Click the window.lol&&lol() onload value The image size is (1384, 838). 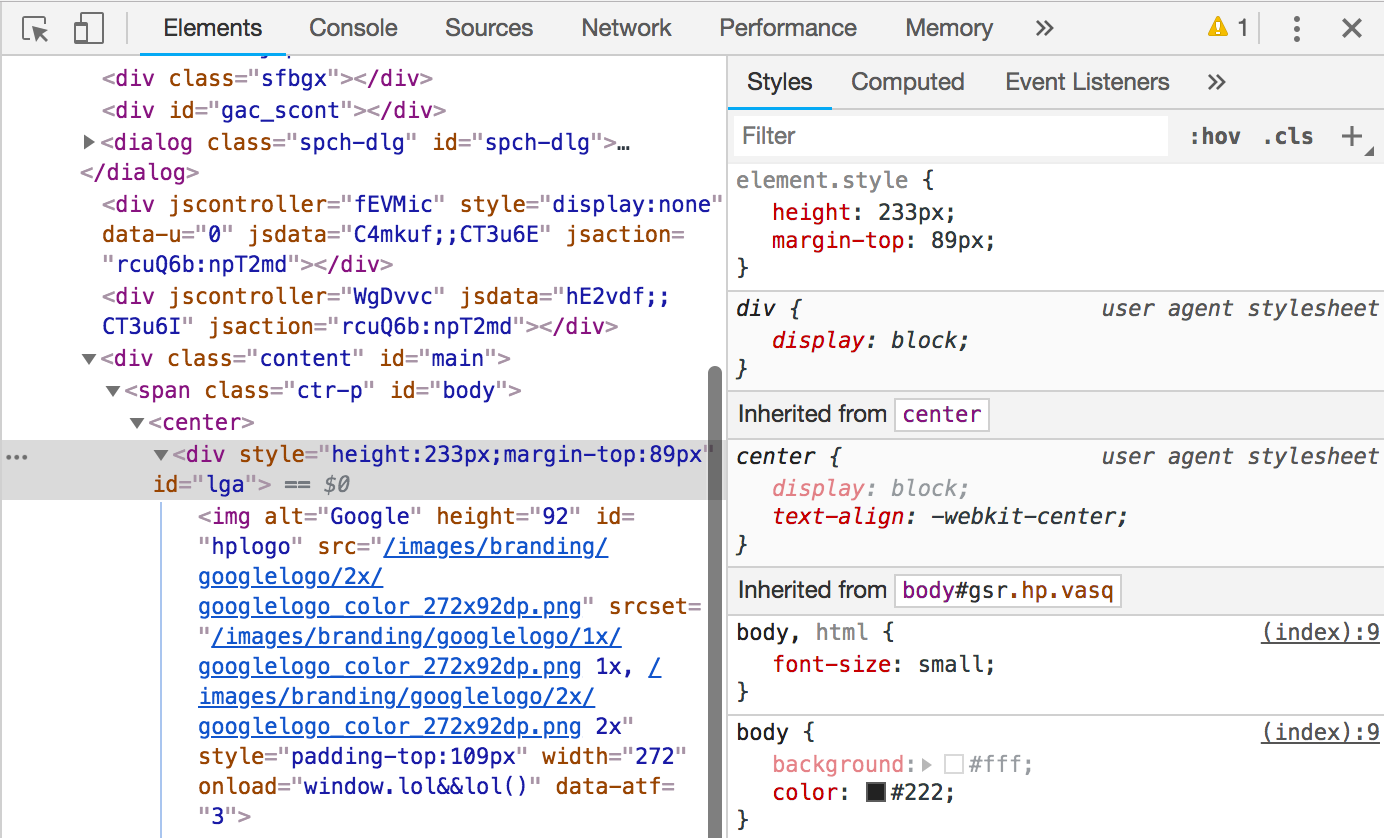[415, 787]
